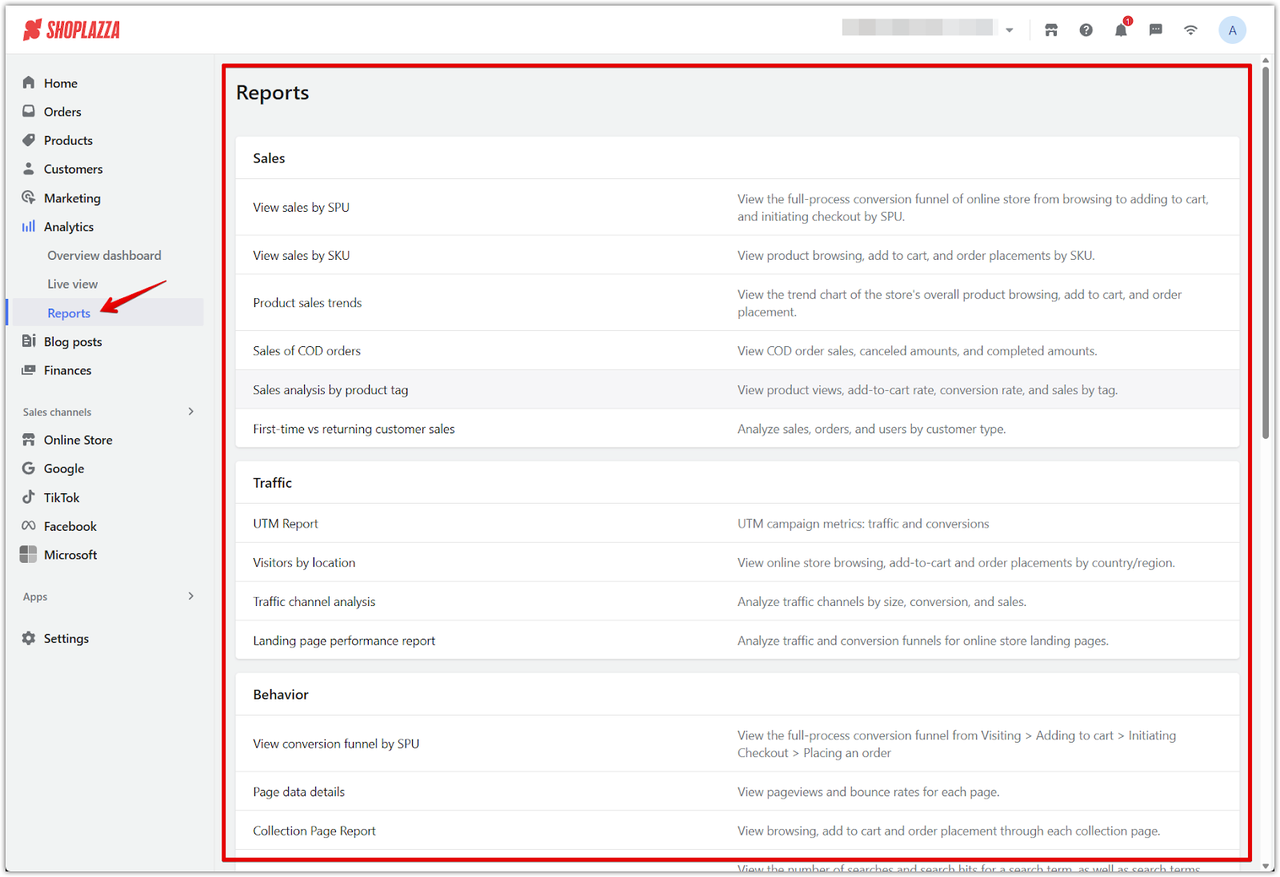Expand the Apps section chevron
The image size is (1280, 877).
click(x=191, y=596)
